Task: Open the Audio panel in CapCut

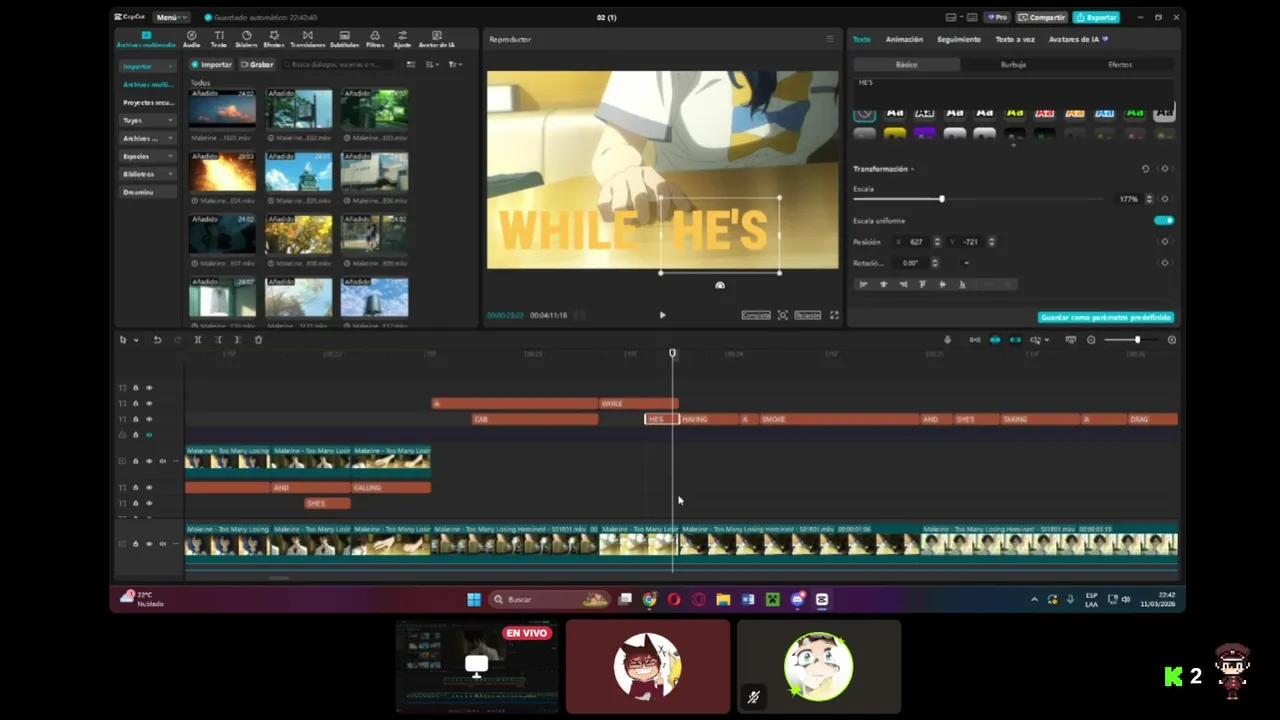Action: tap(191, 39)
